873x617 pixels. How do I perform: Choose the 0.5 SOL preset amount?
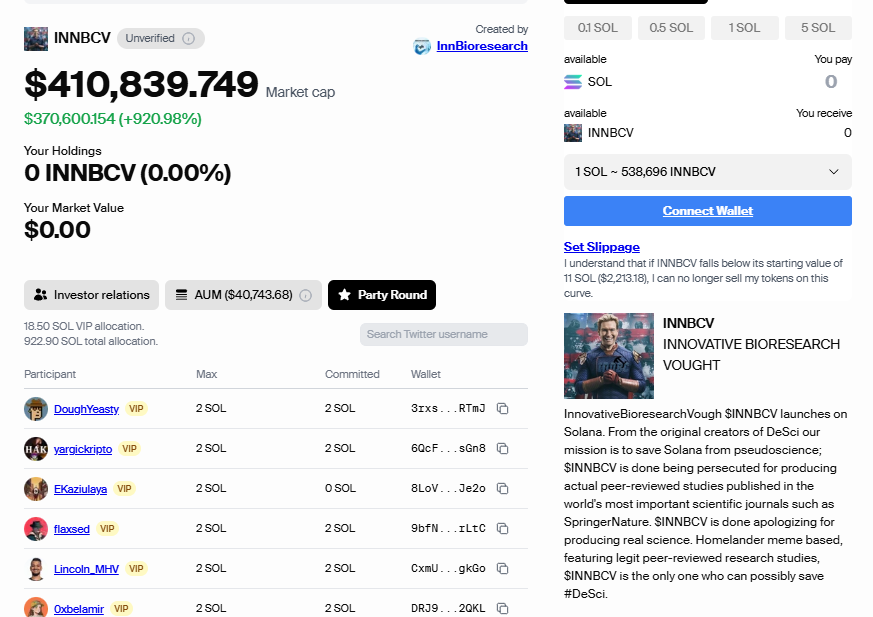(x=671, y=28)
